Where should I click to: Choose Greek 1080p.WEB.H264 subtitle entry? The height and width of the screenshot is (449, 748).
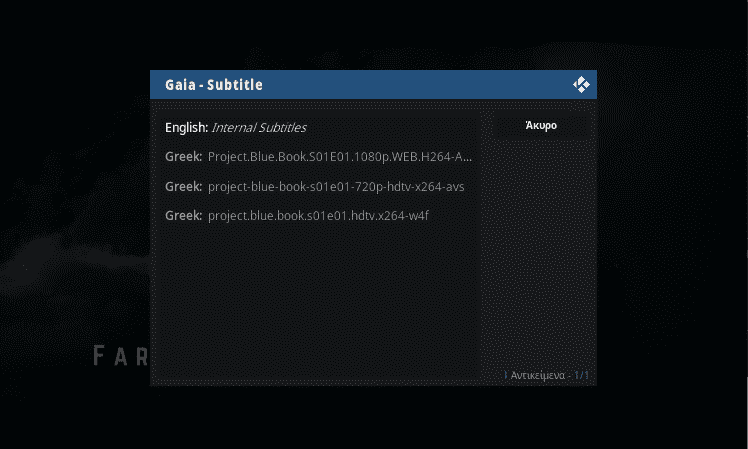pyautogui.click(x=317, y=157)
